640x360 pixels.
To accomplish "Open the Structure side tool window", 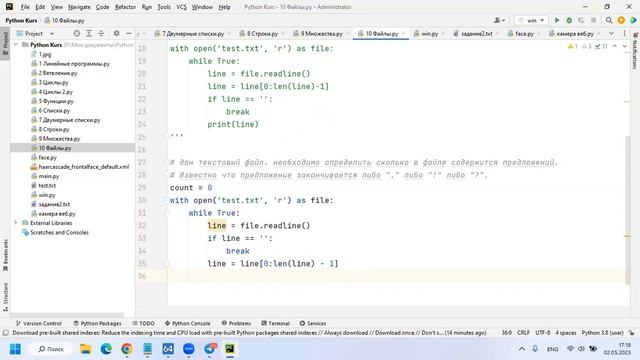I will click(x=5, y=297).
